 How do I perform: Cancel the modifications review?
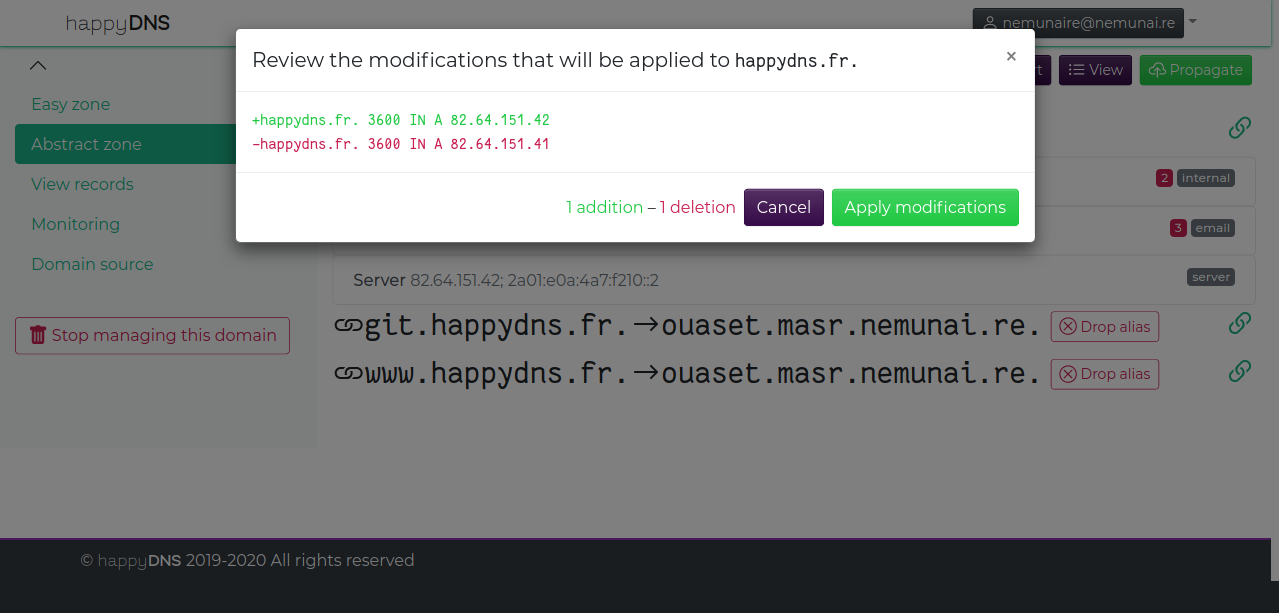(783, 207)
